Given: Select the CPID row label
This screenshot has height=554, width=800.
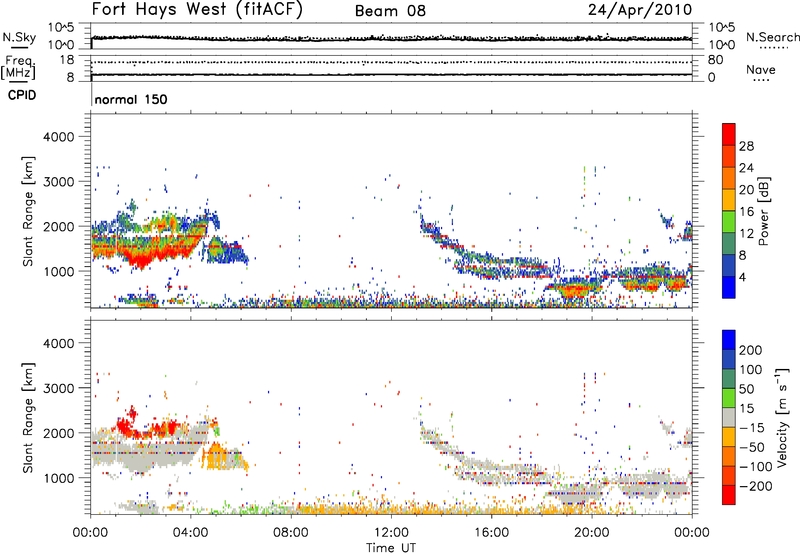Looking at the screenshot, I should pos(22,95).
